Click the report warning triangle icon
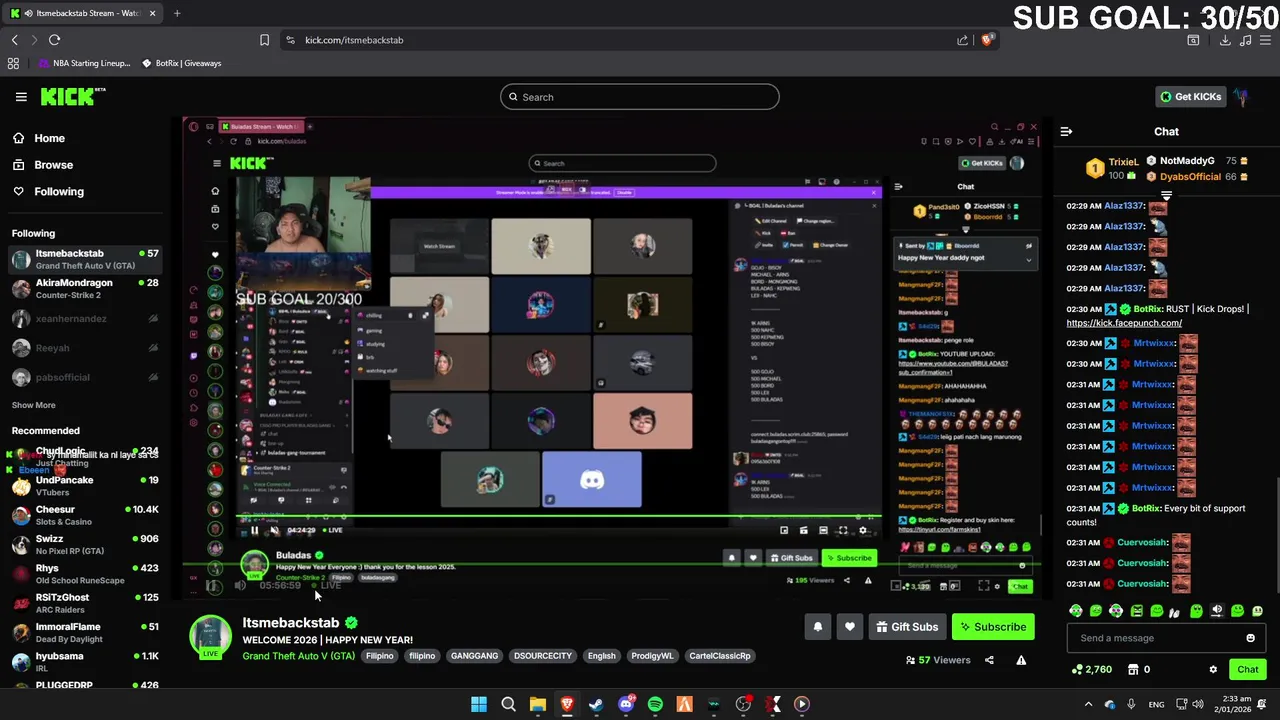This screenshot has width=1280, height=720. coord(1021,660)
